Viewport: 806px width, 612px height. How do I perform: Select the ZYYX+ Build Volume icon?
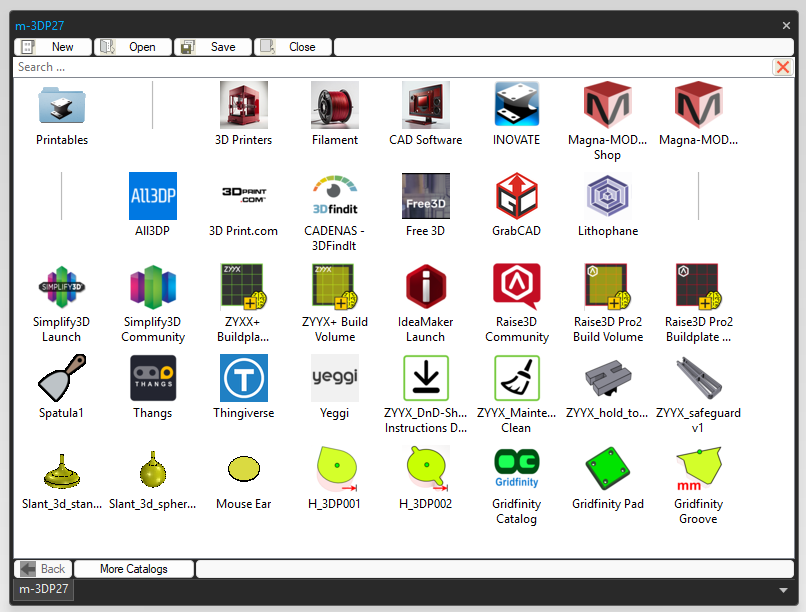click(335, 287)
